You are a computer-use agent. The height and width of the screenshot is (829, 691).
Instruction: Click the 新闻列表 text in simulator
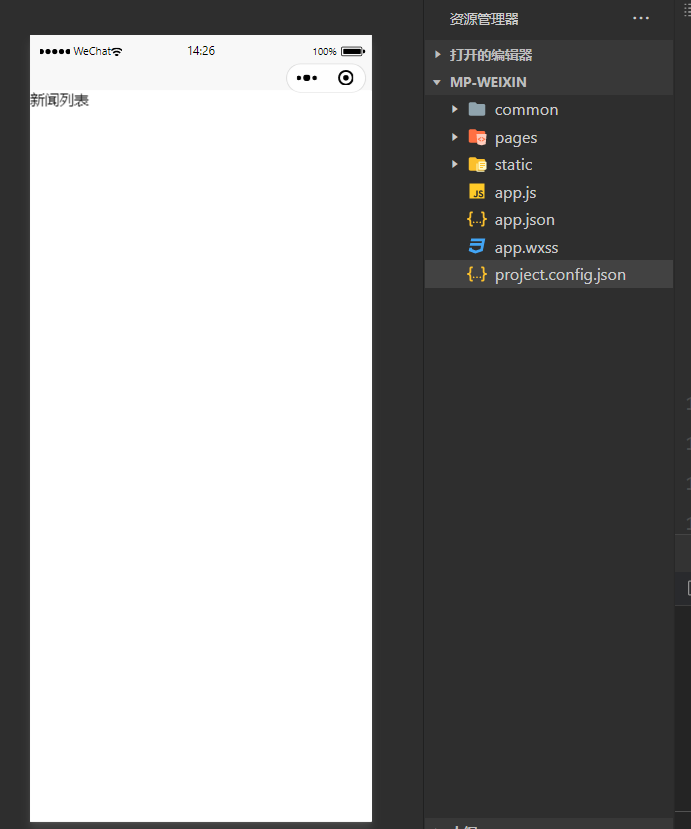[60, 100]
